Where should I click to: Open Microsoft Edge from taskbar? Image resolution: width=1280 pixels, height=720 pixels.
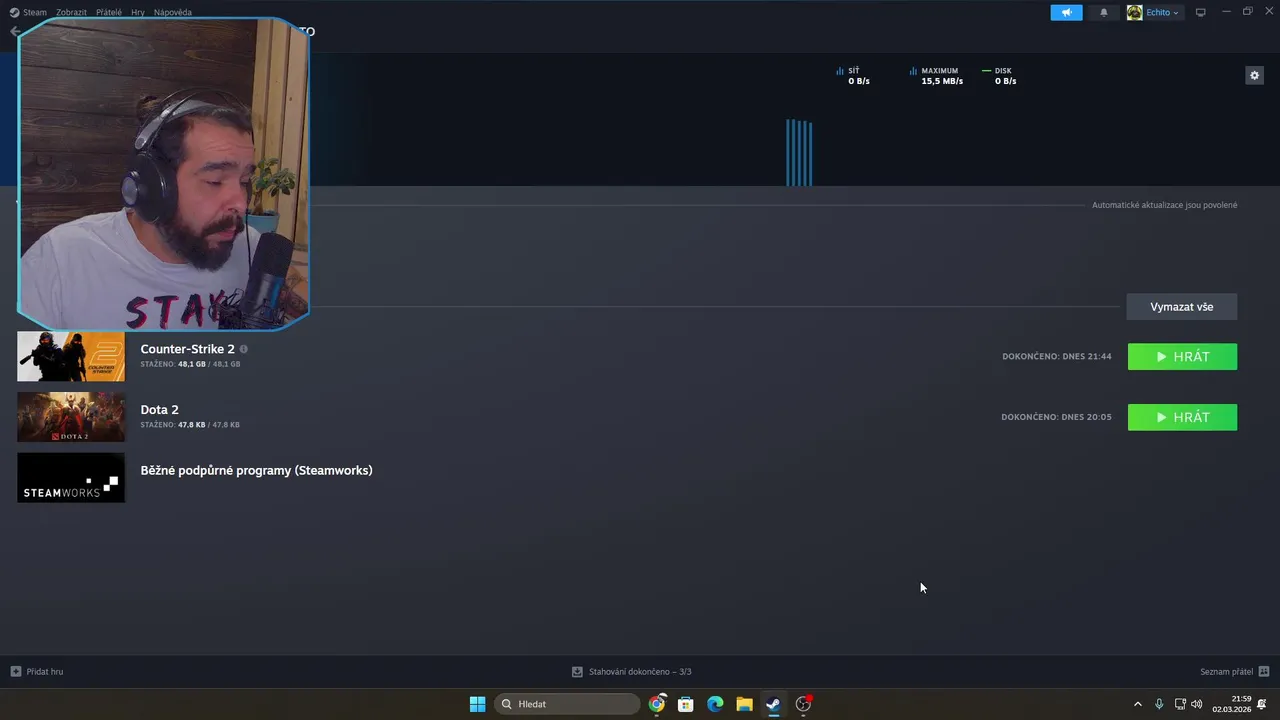715,704
